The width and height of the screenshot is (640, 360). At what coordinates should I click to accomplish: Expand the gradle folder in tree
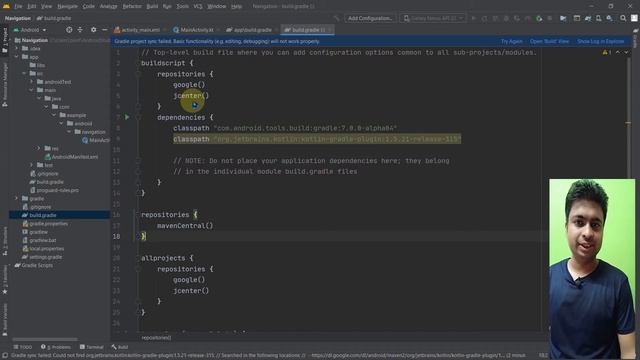tap(17, 198)
